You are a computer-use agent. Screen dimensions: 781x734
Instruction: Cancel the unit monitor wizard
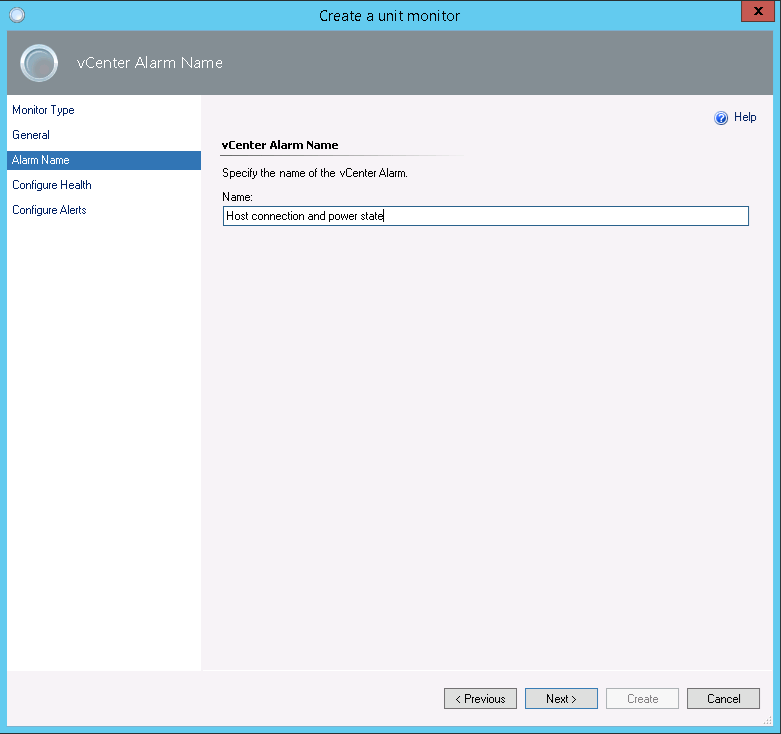click(723, 699)
